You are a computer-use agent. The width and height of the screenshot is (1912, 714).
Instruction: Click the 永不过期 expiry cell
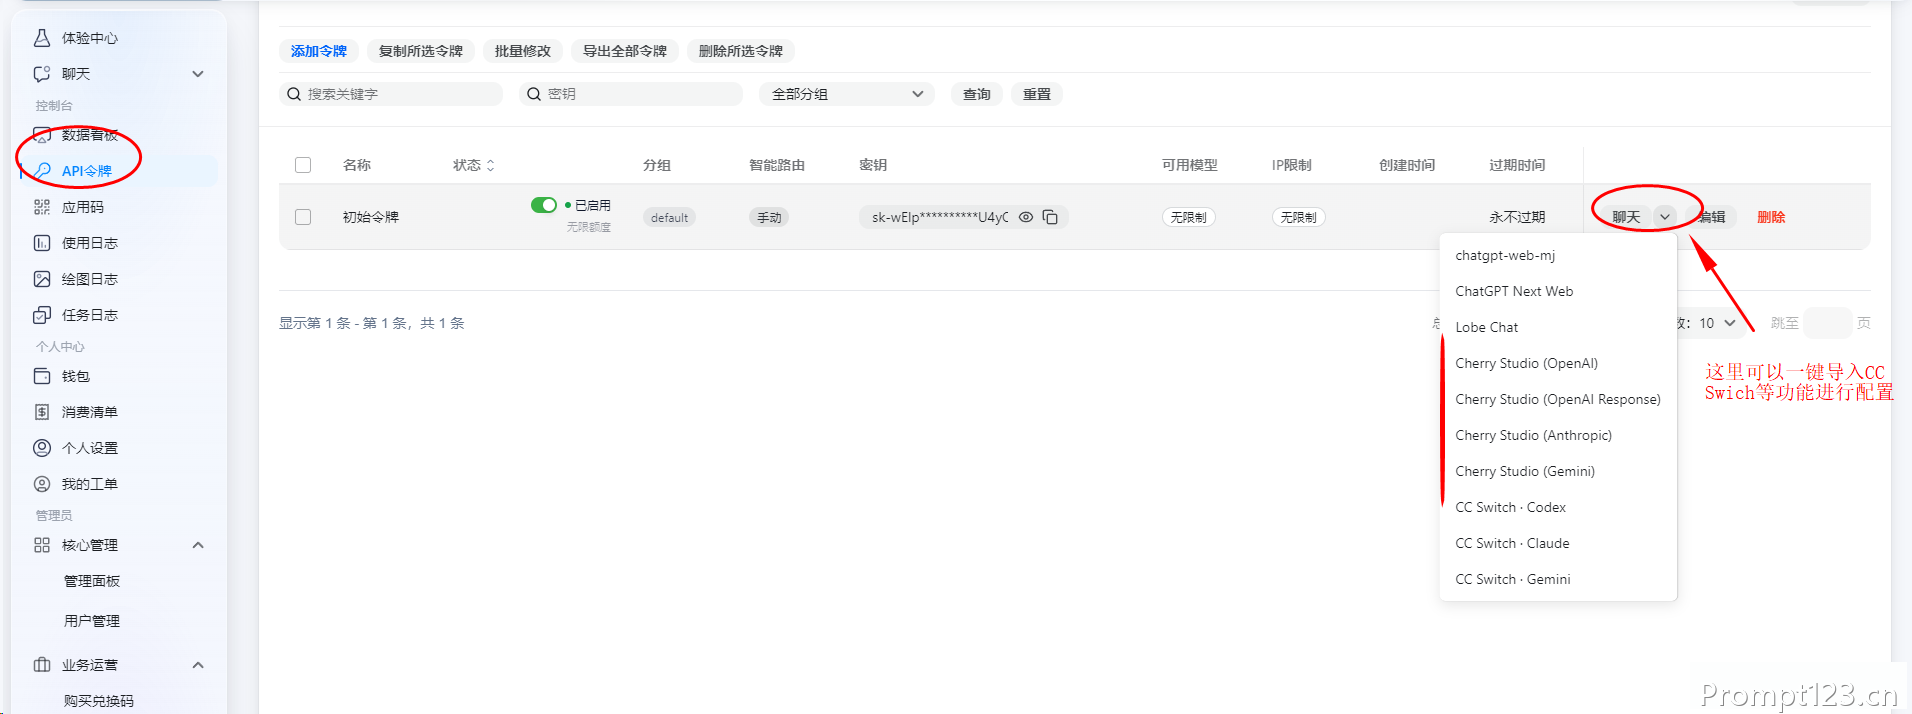click(x=1517, y=217)
